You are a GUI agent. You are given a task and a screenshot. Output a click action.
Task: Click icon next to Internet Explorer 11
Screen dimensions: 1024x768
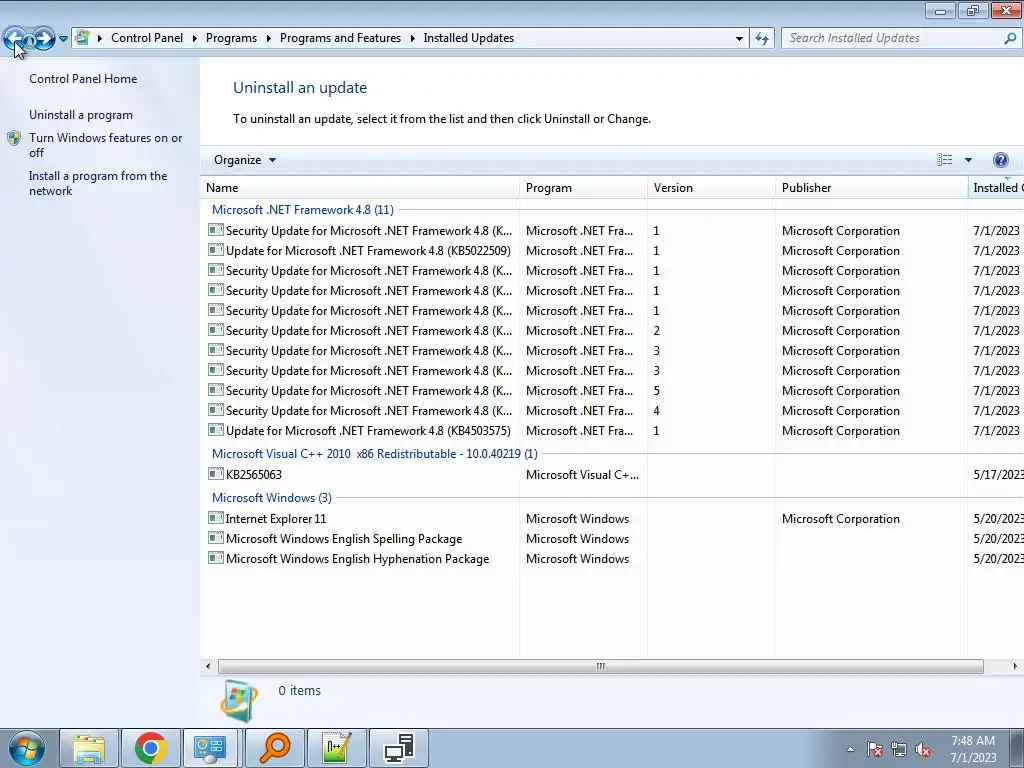tap(216, 519)
